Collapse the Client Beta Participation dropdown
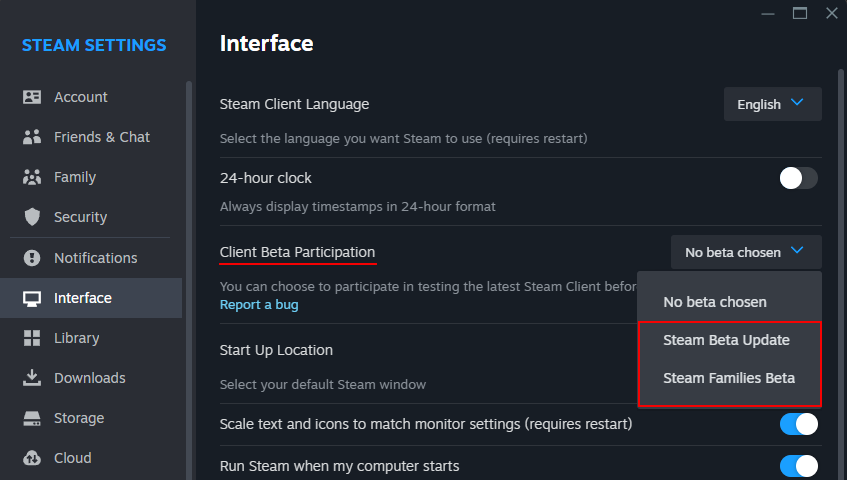847x480 pixels. tap(745, 252)
